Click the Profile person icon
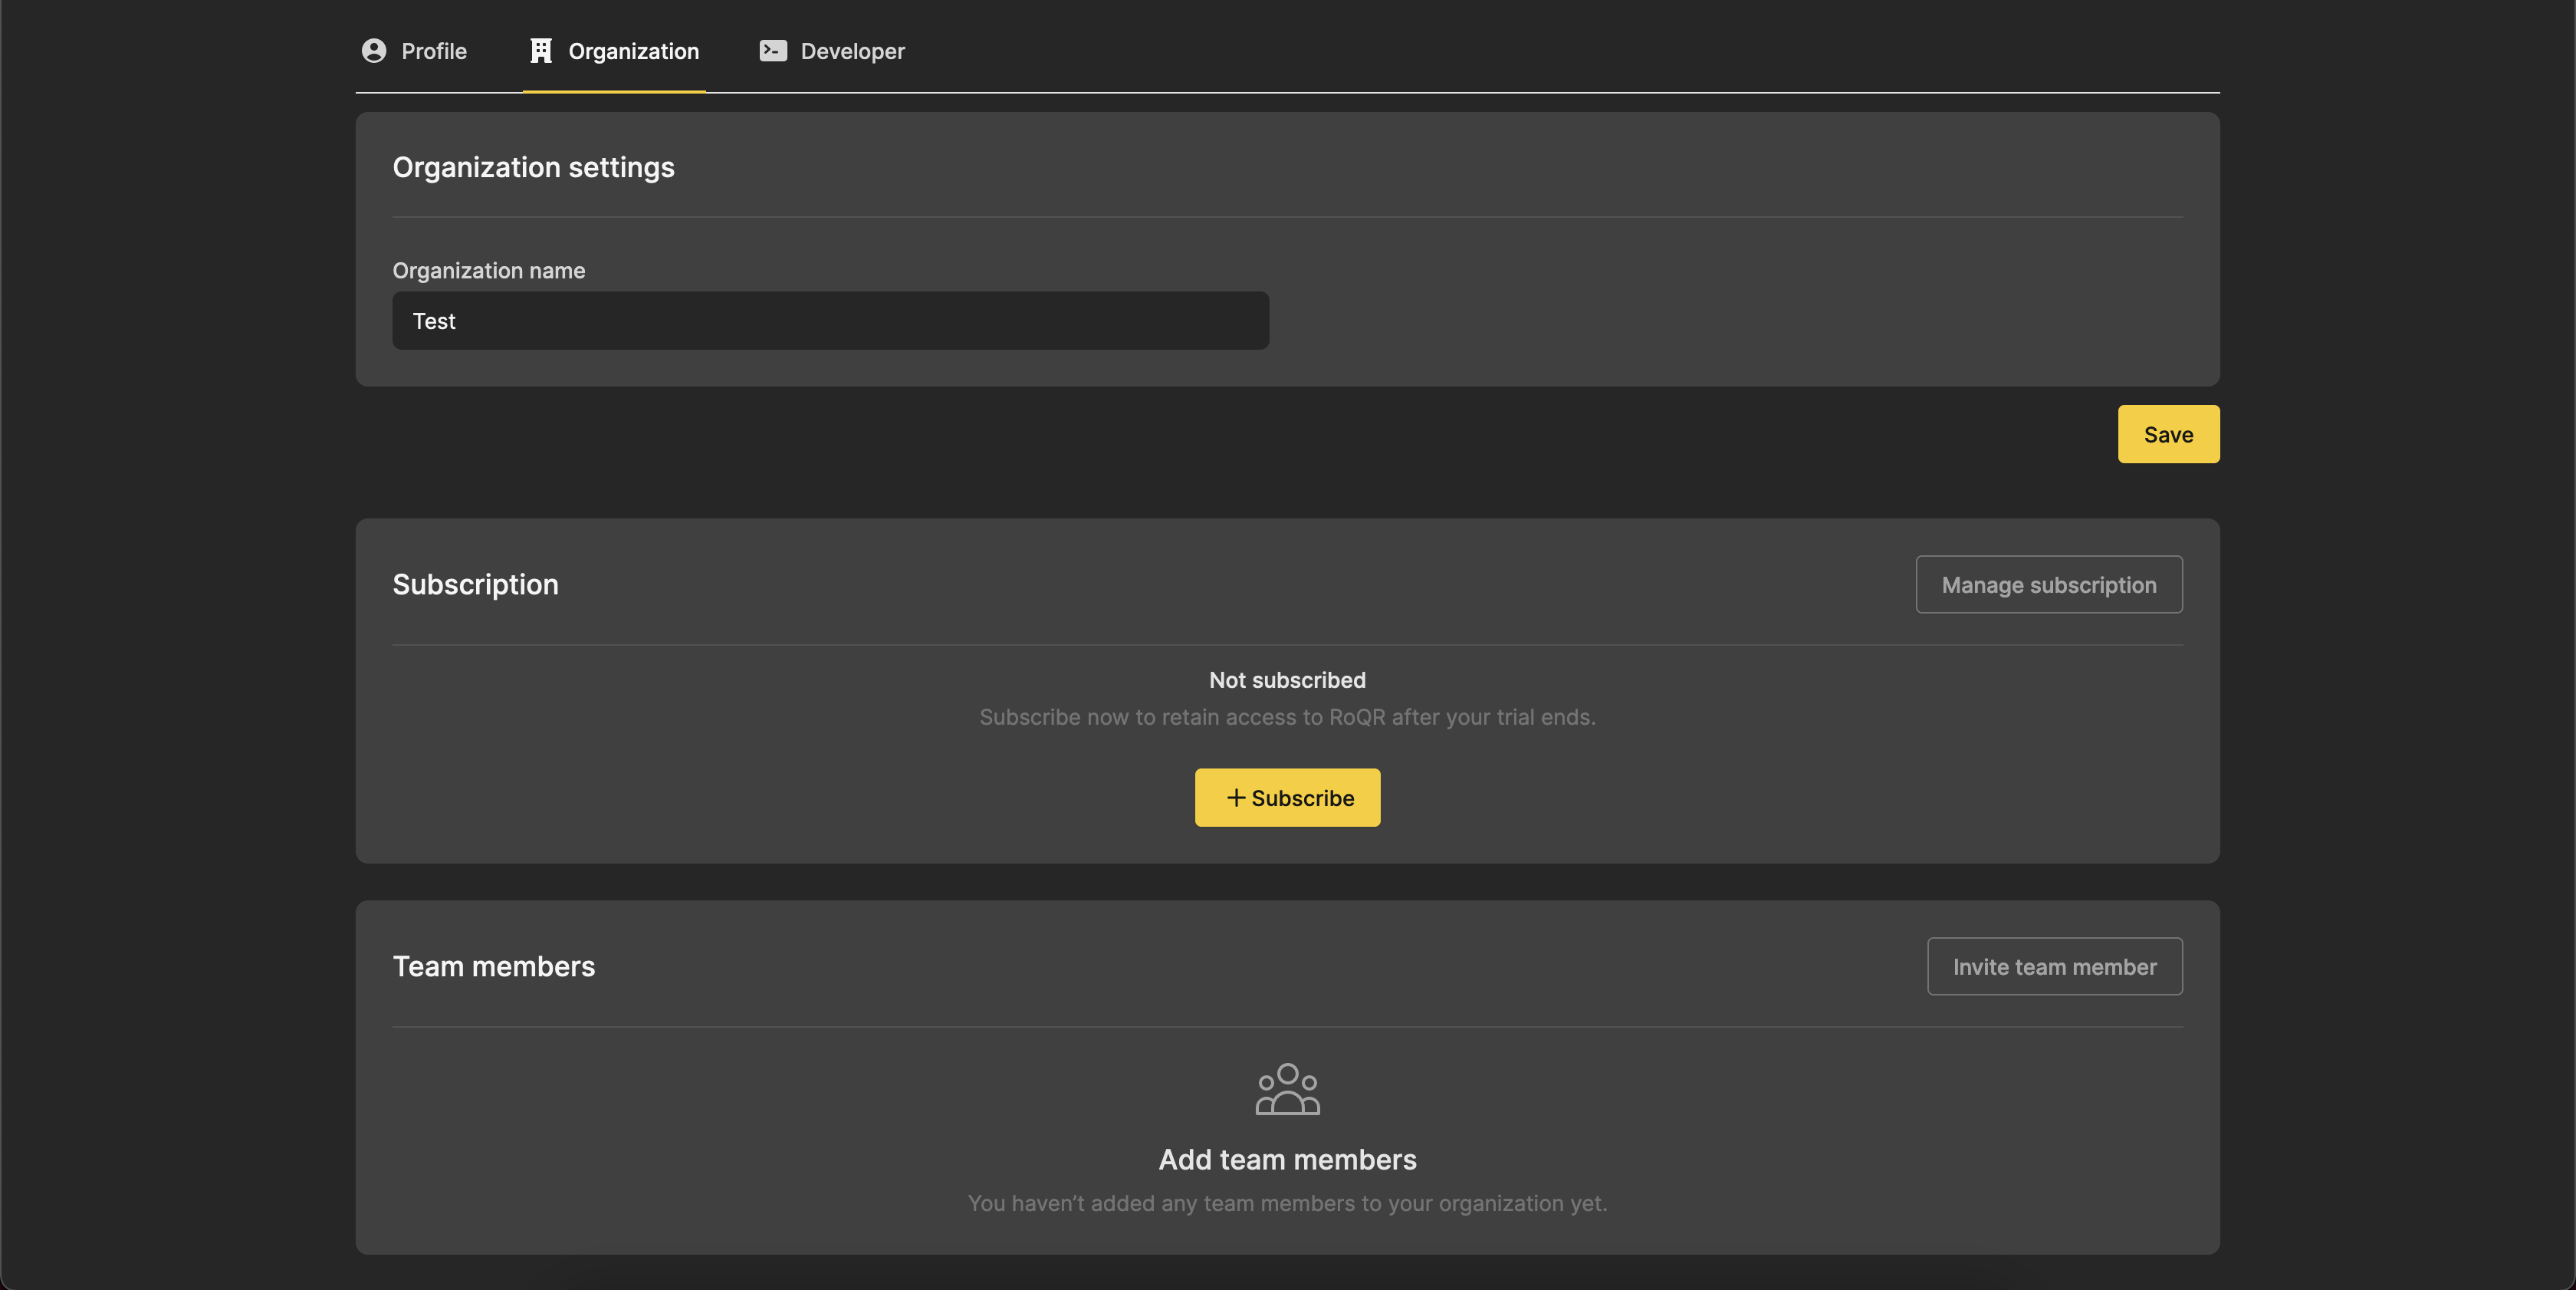Screen dimensions: 2576x1290 pos(374,51)
